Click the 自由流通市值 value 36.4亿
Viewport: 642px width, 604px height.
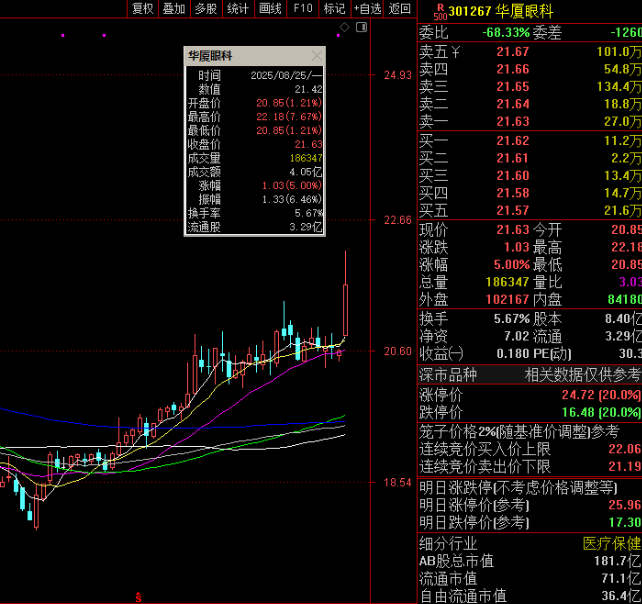[x=621, y=596]
